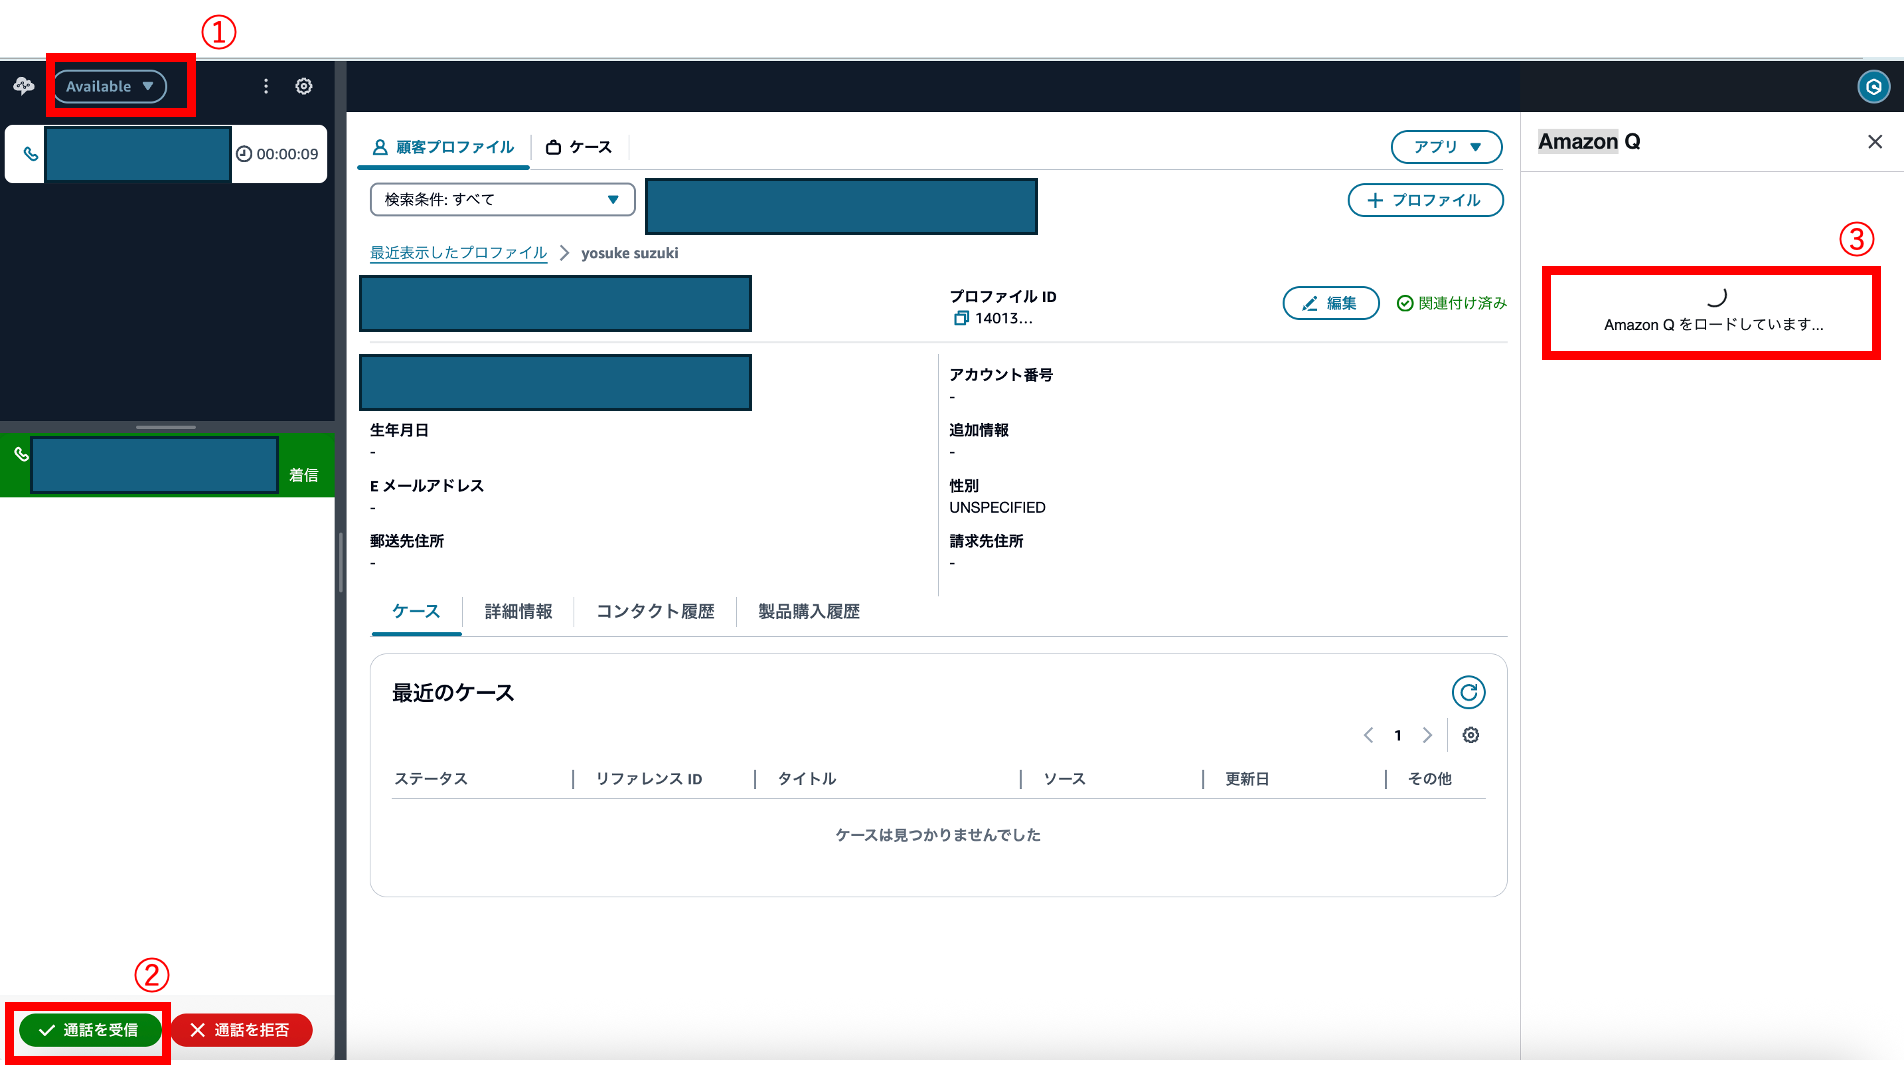Close the Amazon Q panel
Viewport: 1904px width, 1066px height.
coord(1875,141)
